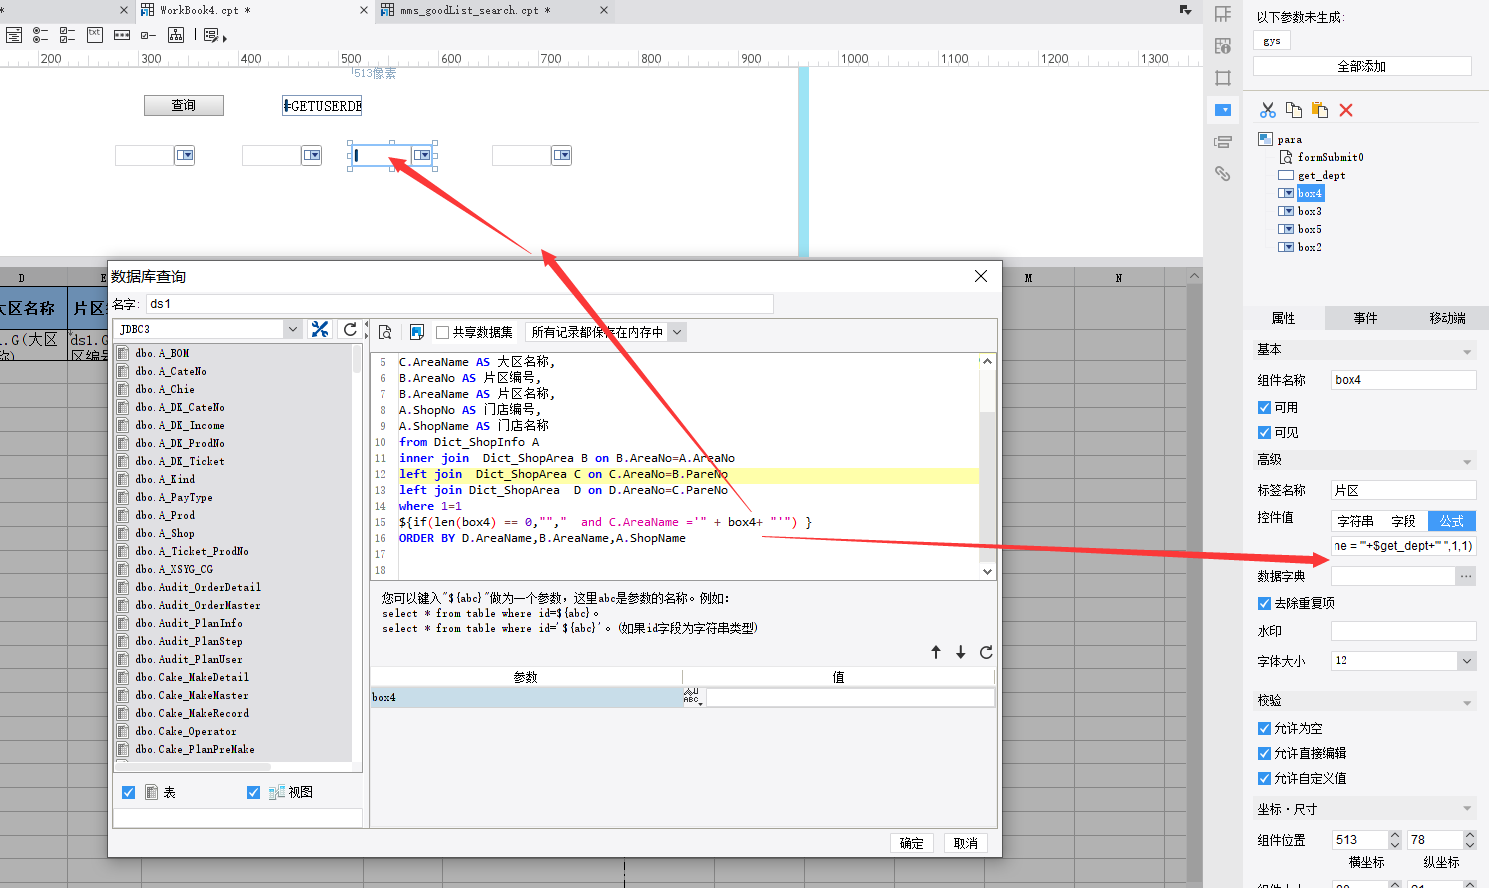Open the 所有记录都保存在内存中 dropdown
The width and height of the screenshot is (1489, 888).
tap(677, 332)
